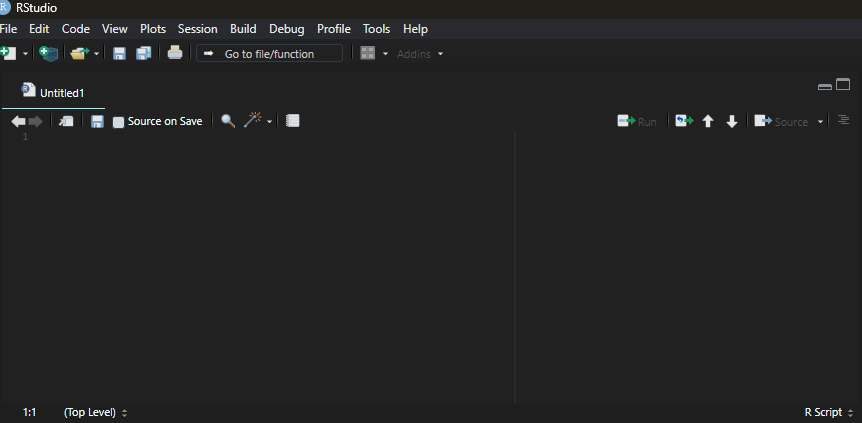Click the Create a project icon
The width and height of the screenshot is (862, 423).
coord(48,53)
